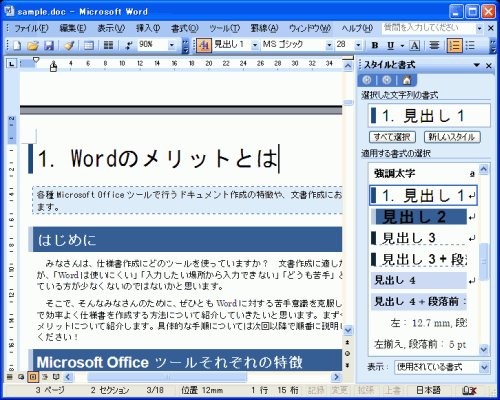Viewport: 500px width, 400px height.
Task: Toggle bold formatting
Action: [375, 45]
